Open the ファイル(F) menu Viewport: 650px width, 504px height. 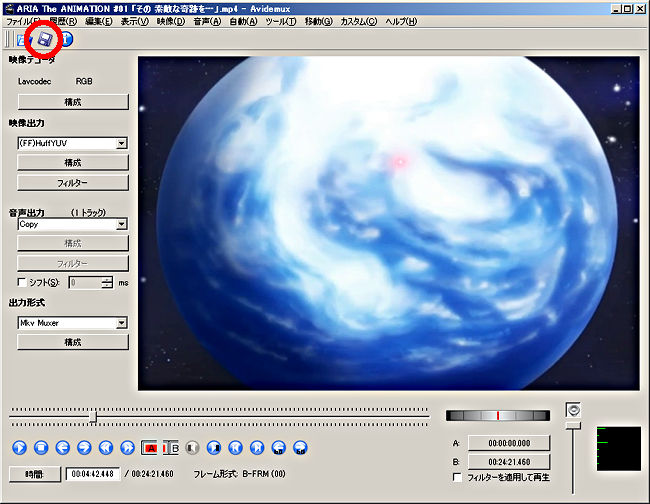pyautogui.click(x=23, y=22)
